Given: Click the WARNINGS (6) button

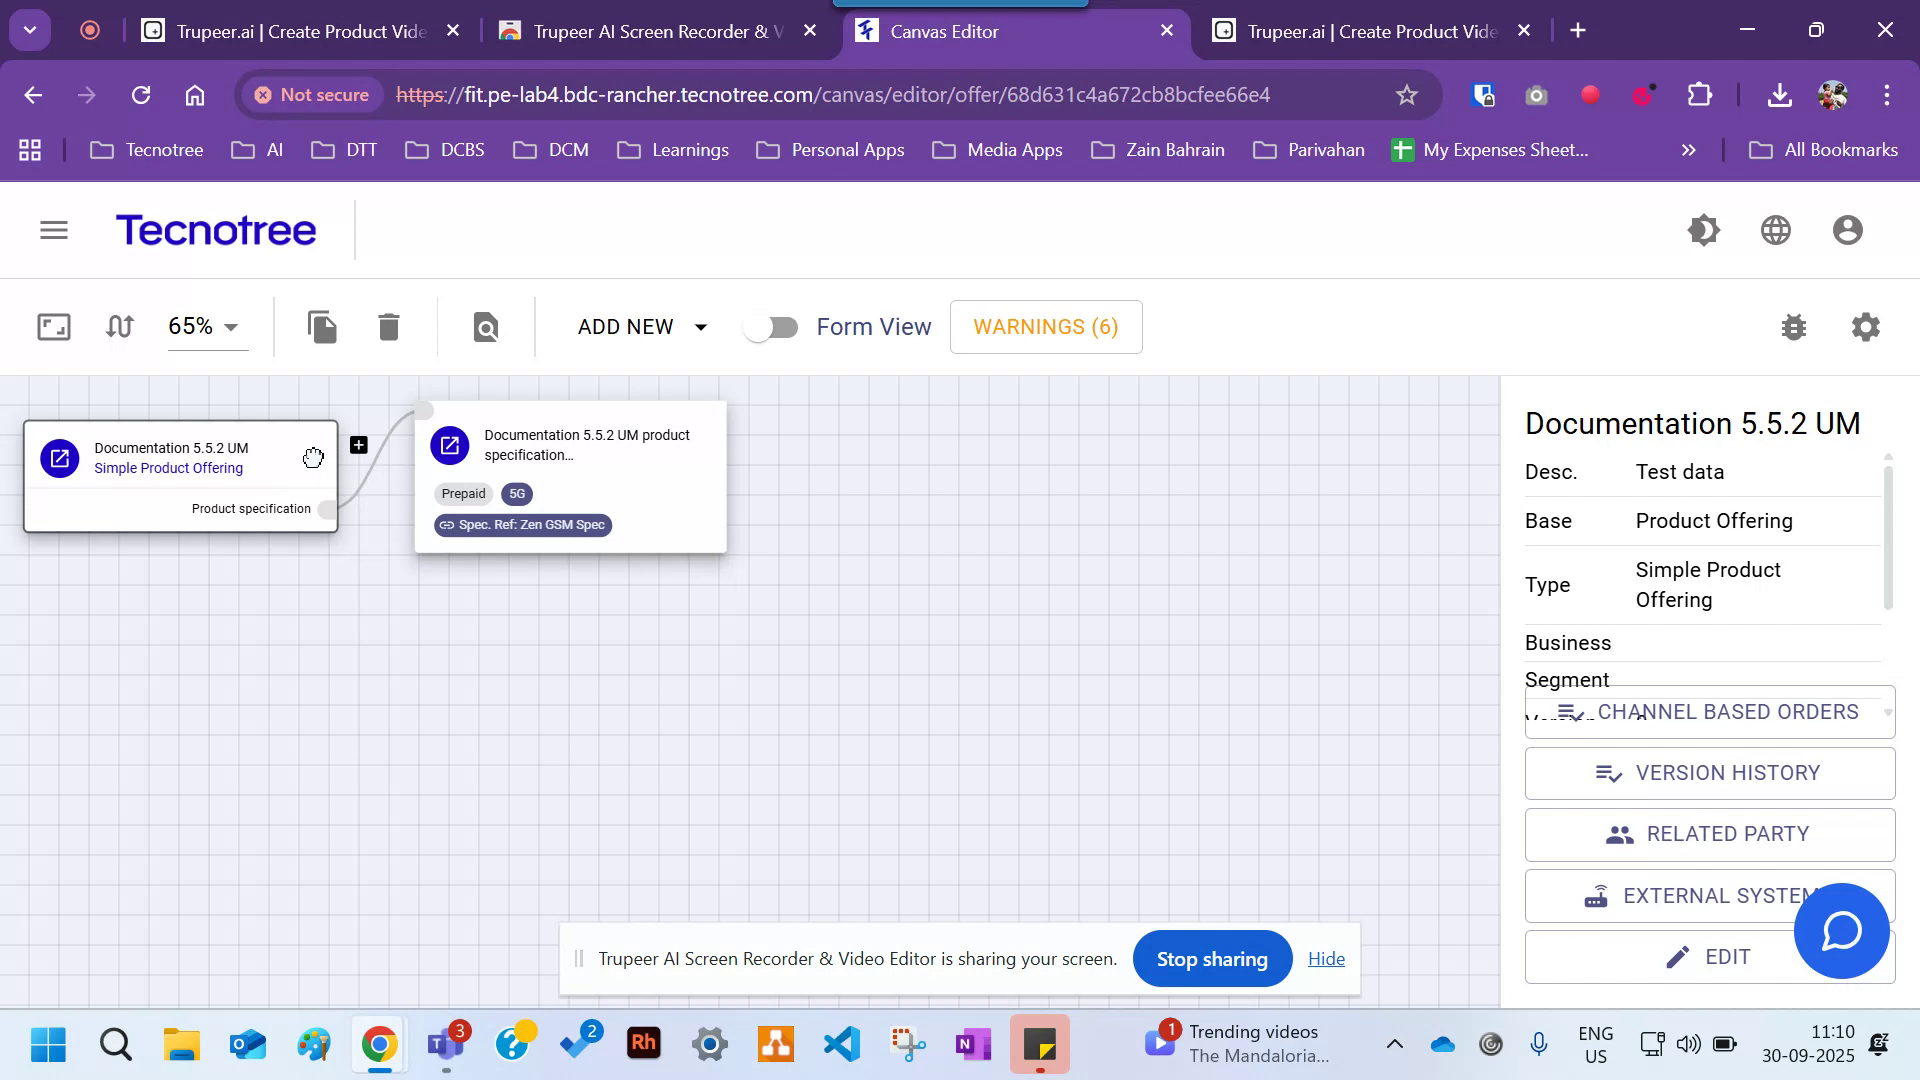Looking at the screenshot, I should coord(1046,327).
